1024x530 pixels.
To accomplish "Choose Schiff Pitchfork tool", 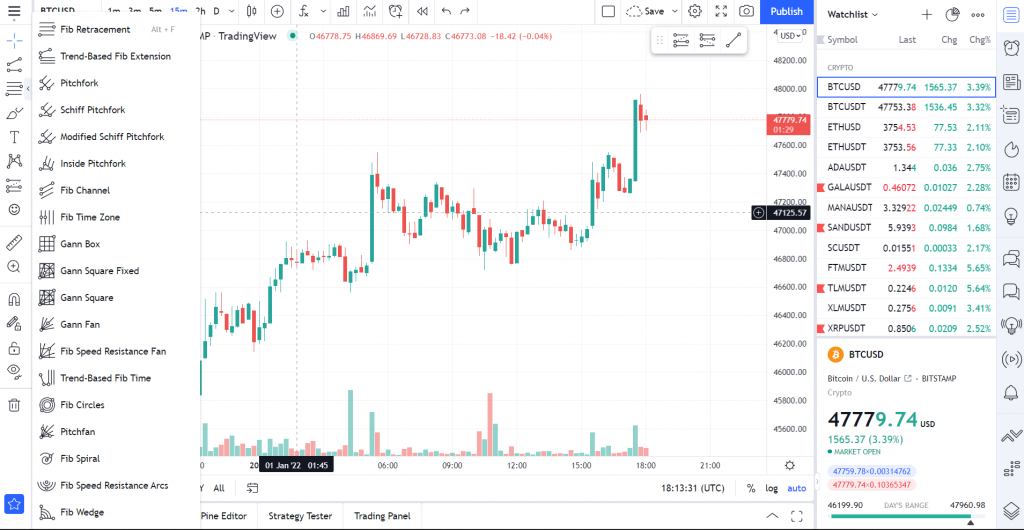I will point(116,110).
